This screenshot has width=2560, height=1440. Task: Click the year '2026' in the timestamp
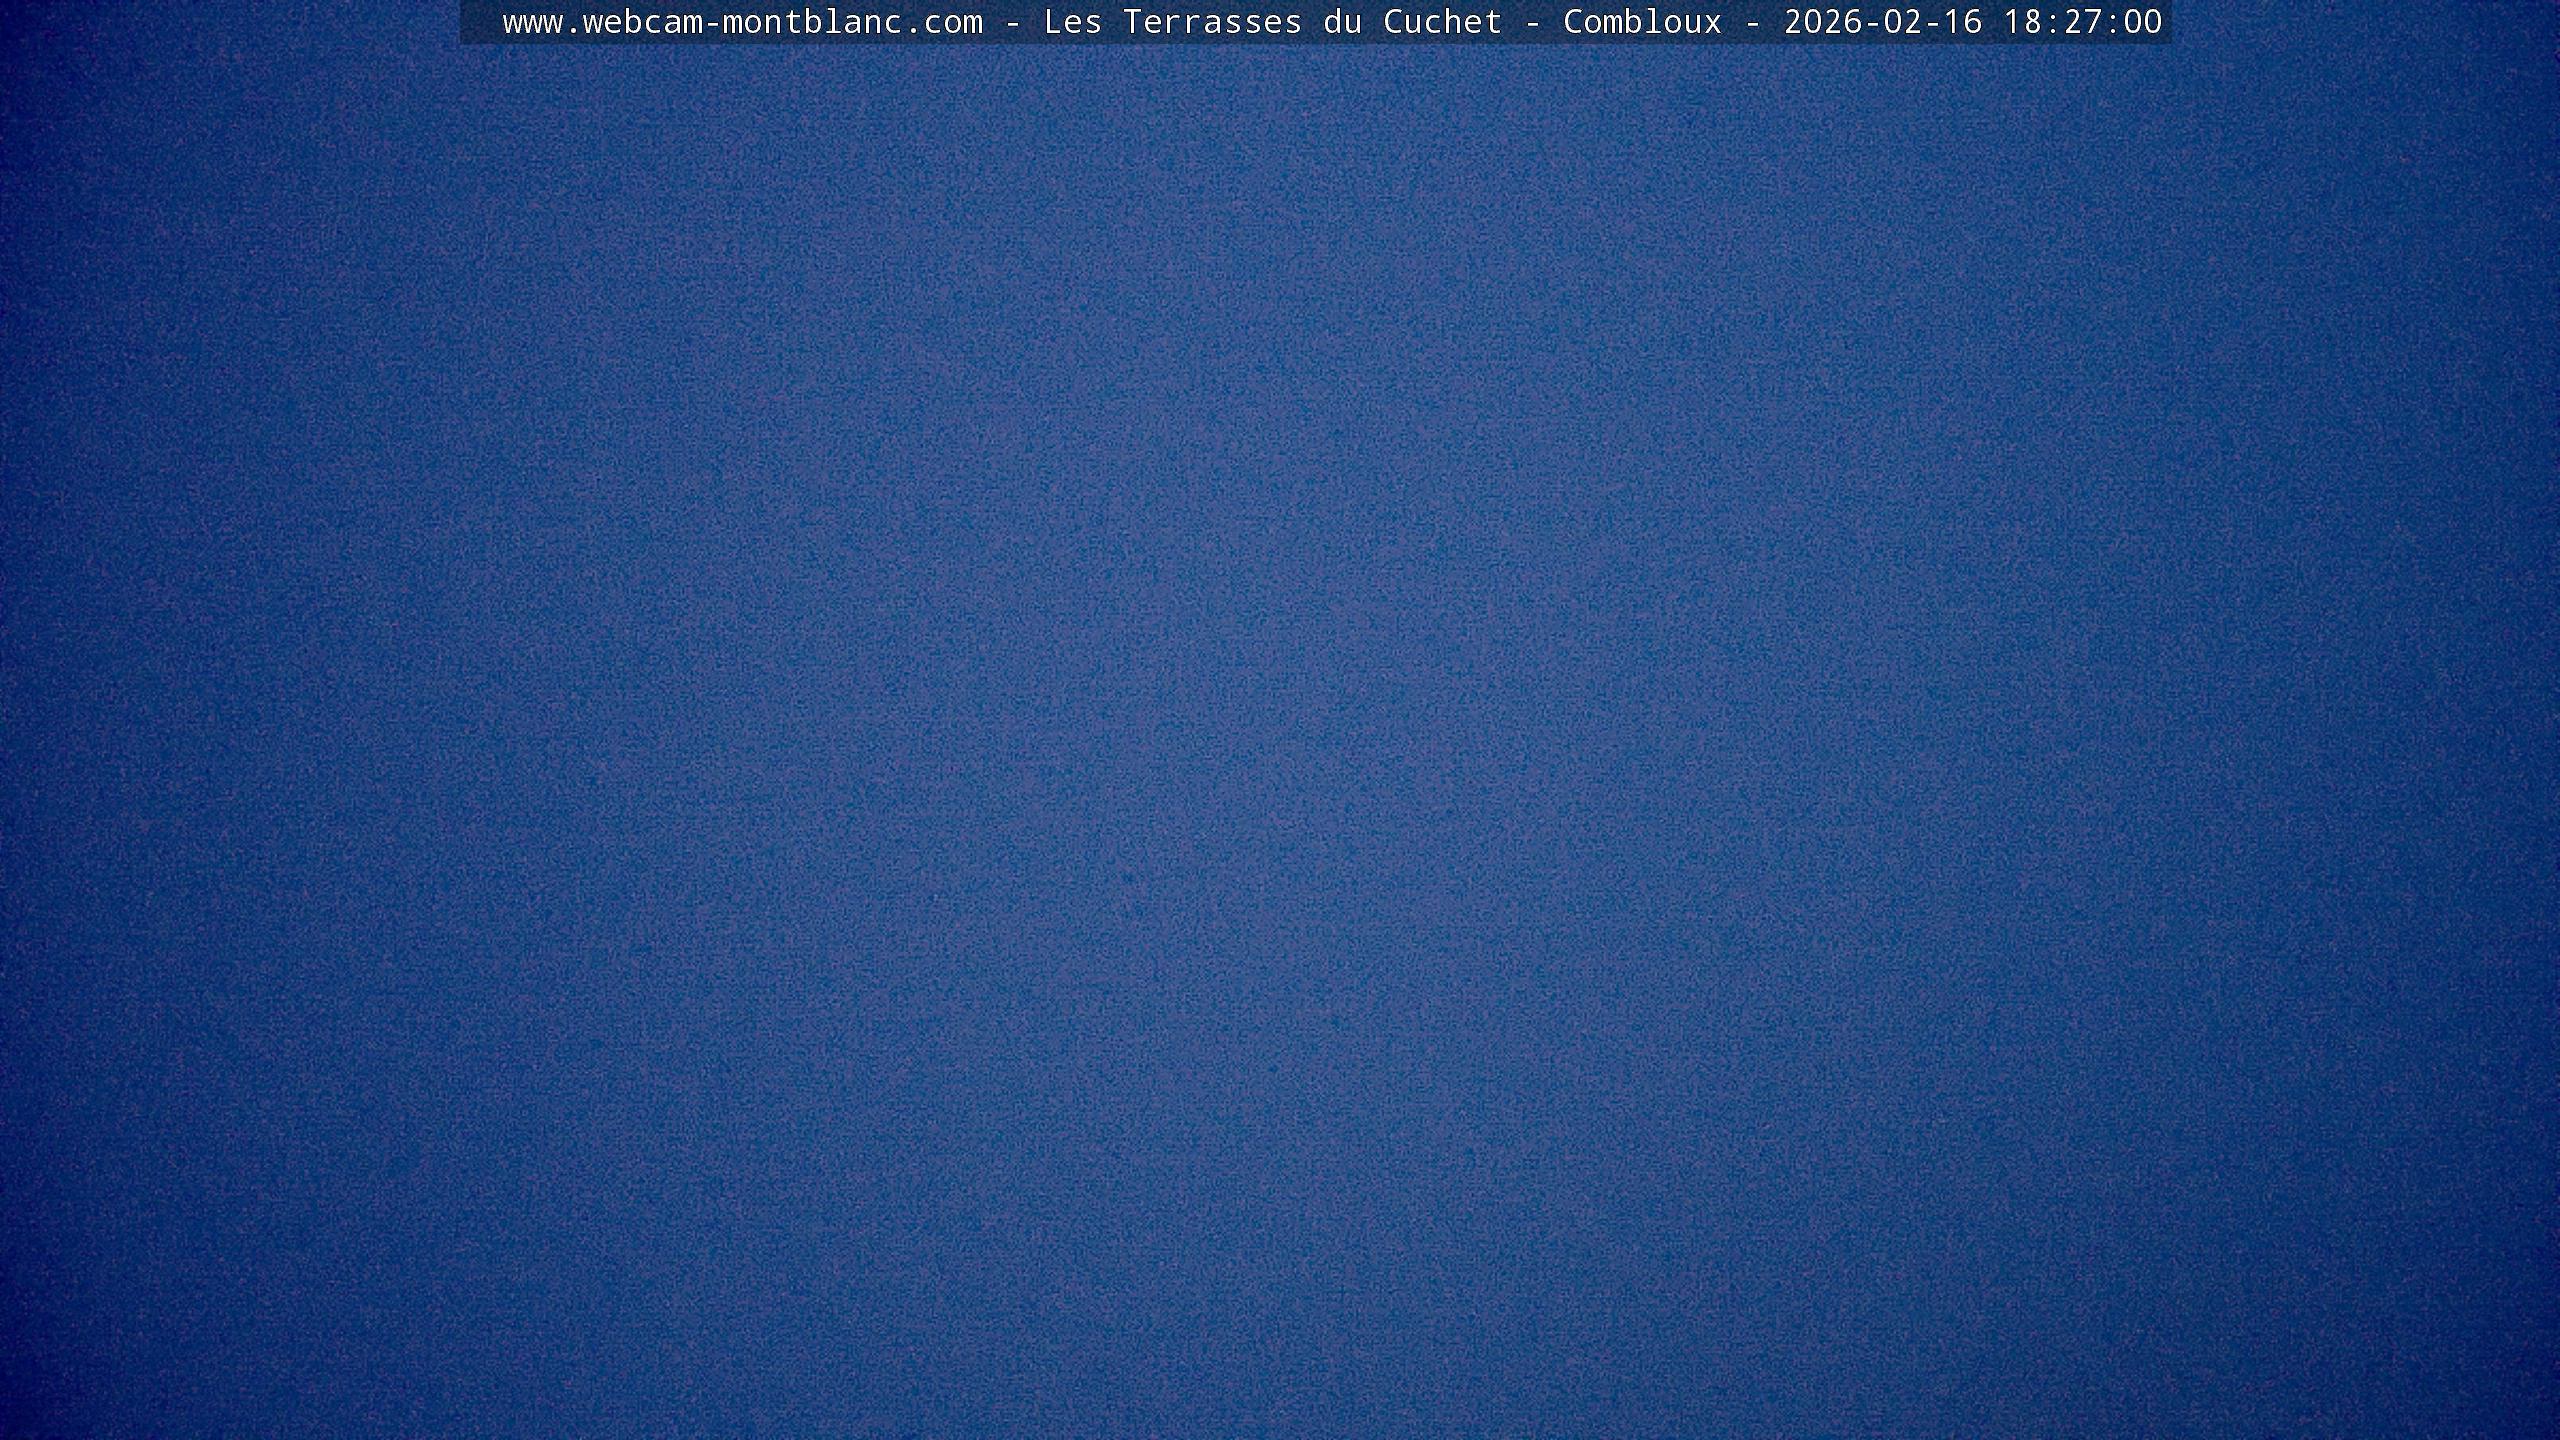[1823, 22]
